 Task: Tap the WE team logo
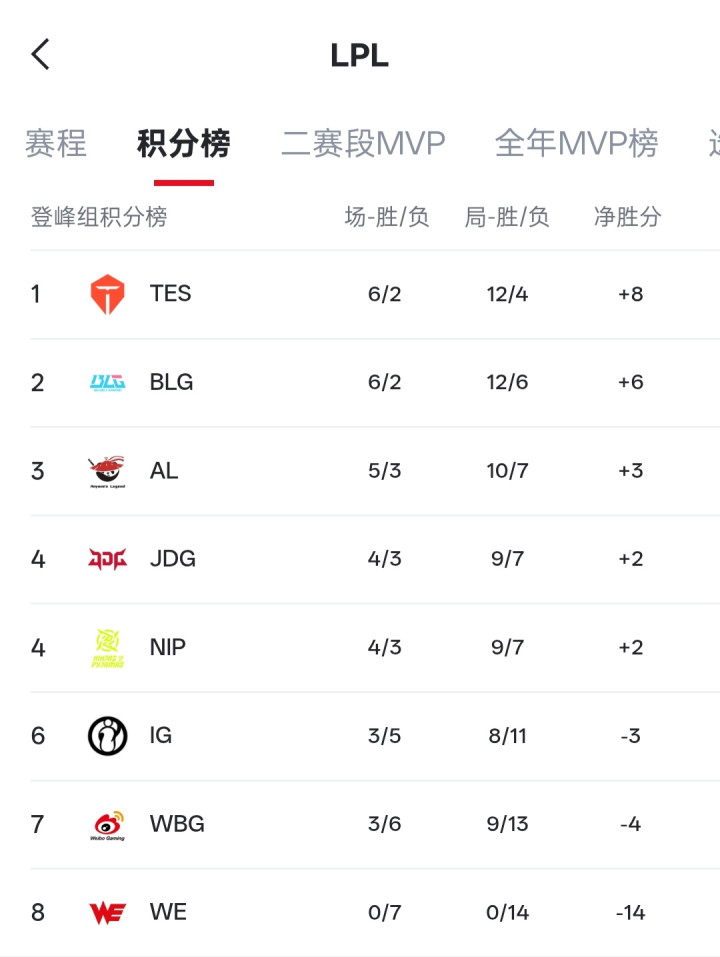tap(107, 913)
